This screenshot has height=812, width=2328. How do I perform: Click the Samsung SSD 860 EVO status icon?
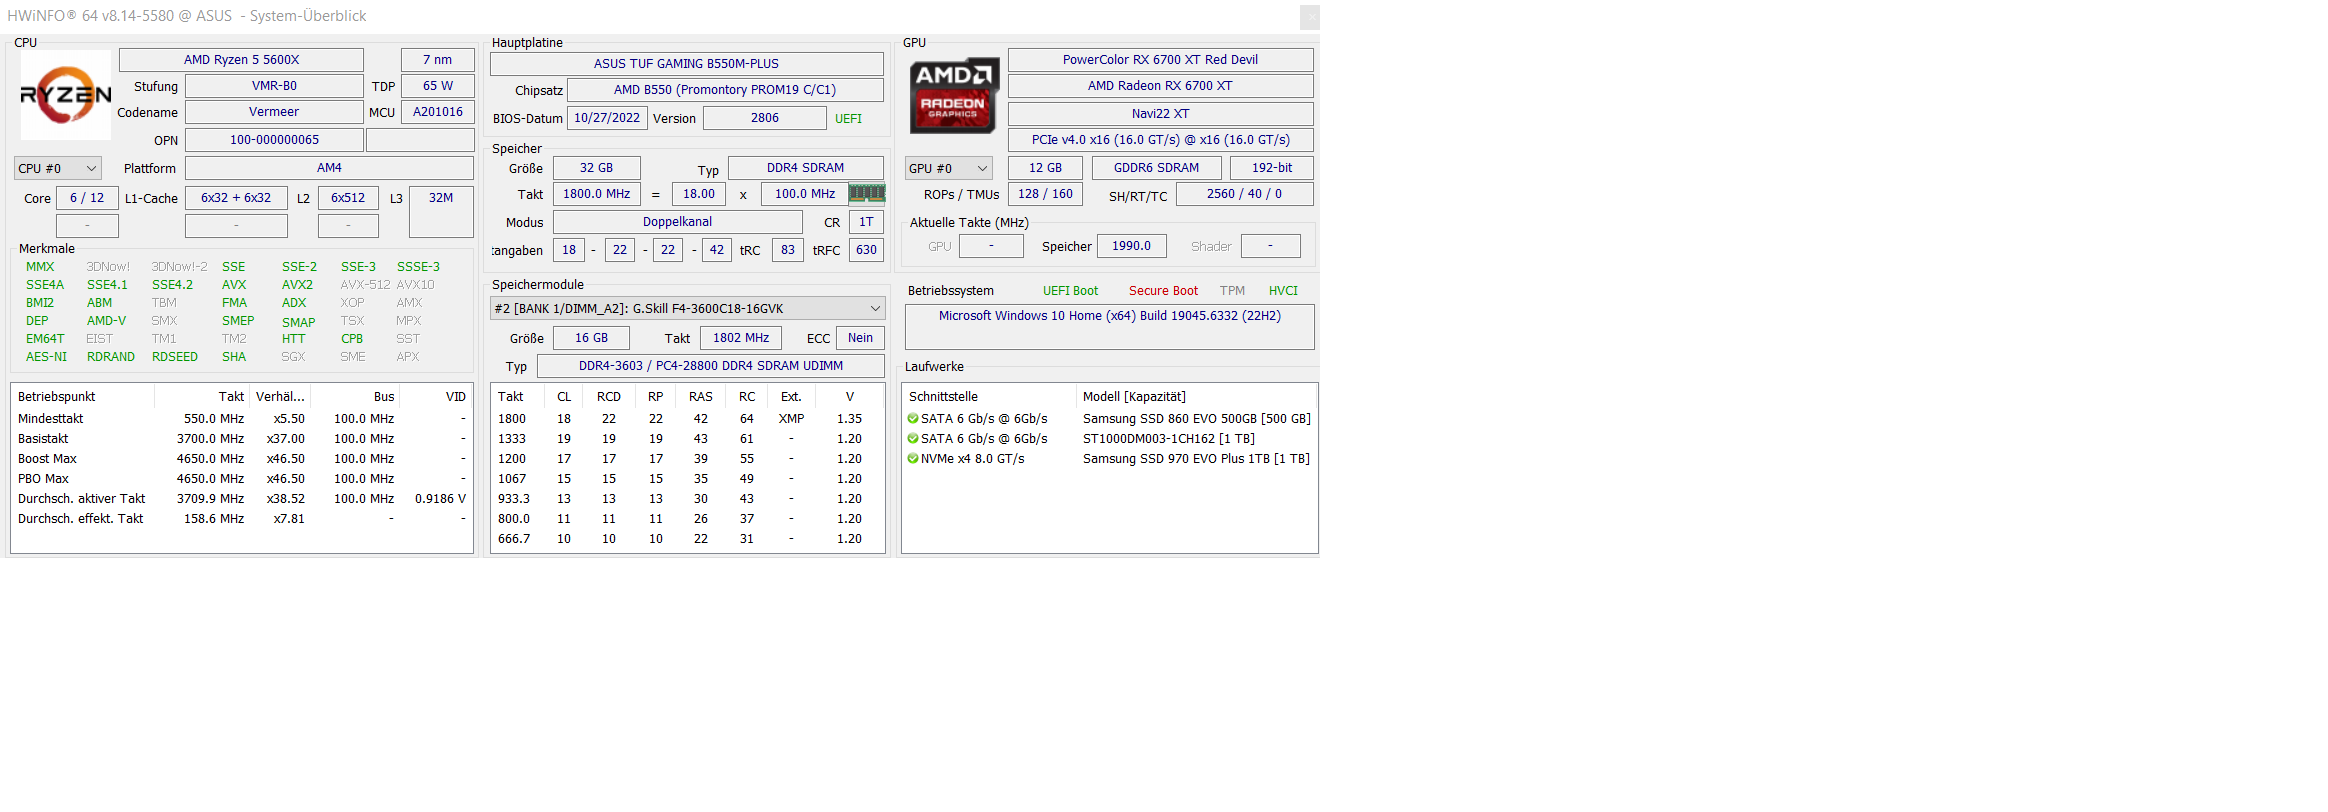point(913,419)
